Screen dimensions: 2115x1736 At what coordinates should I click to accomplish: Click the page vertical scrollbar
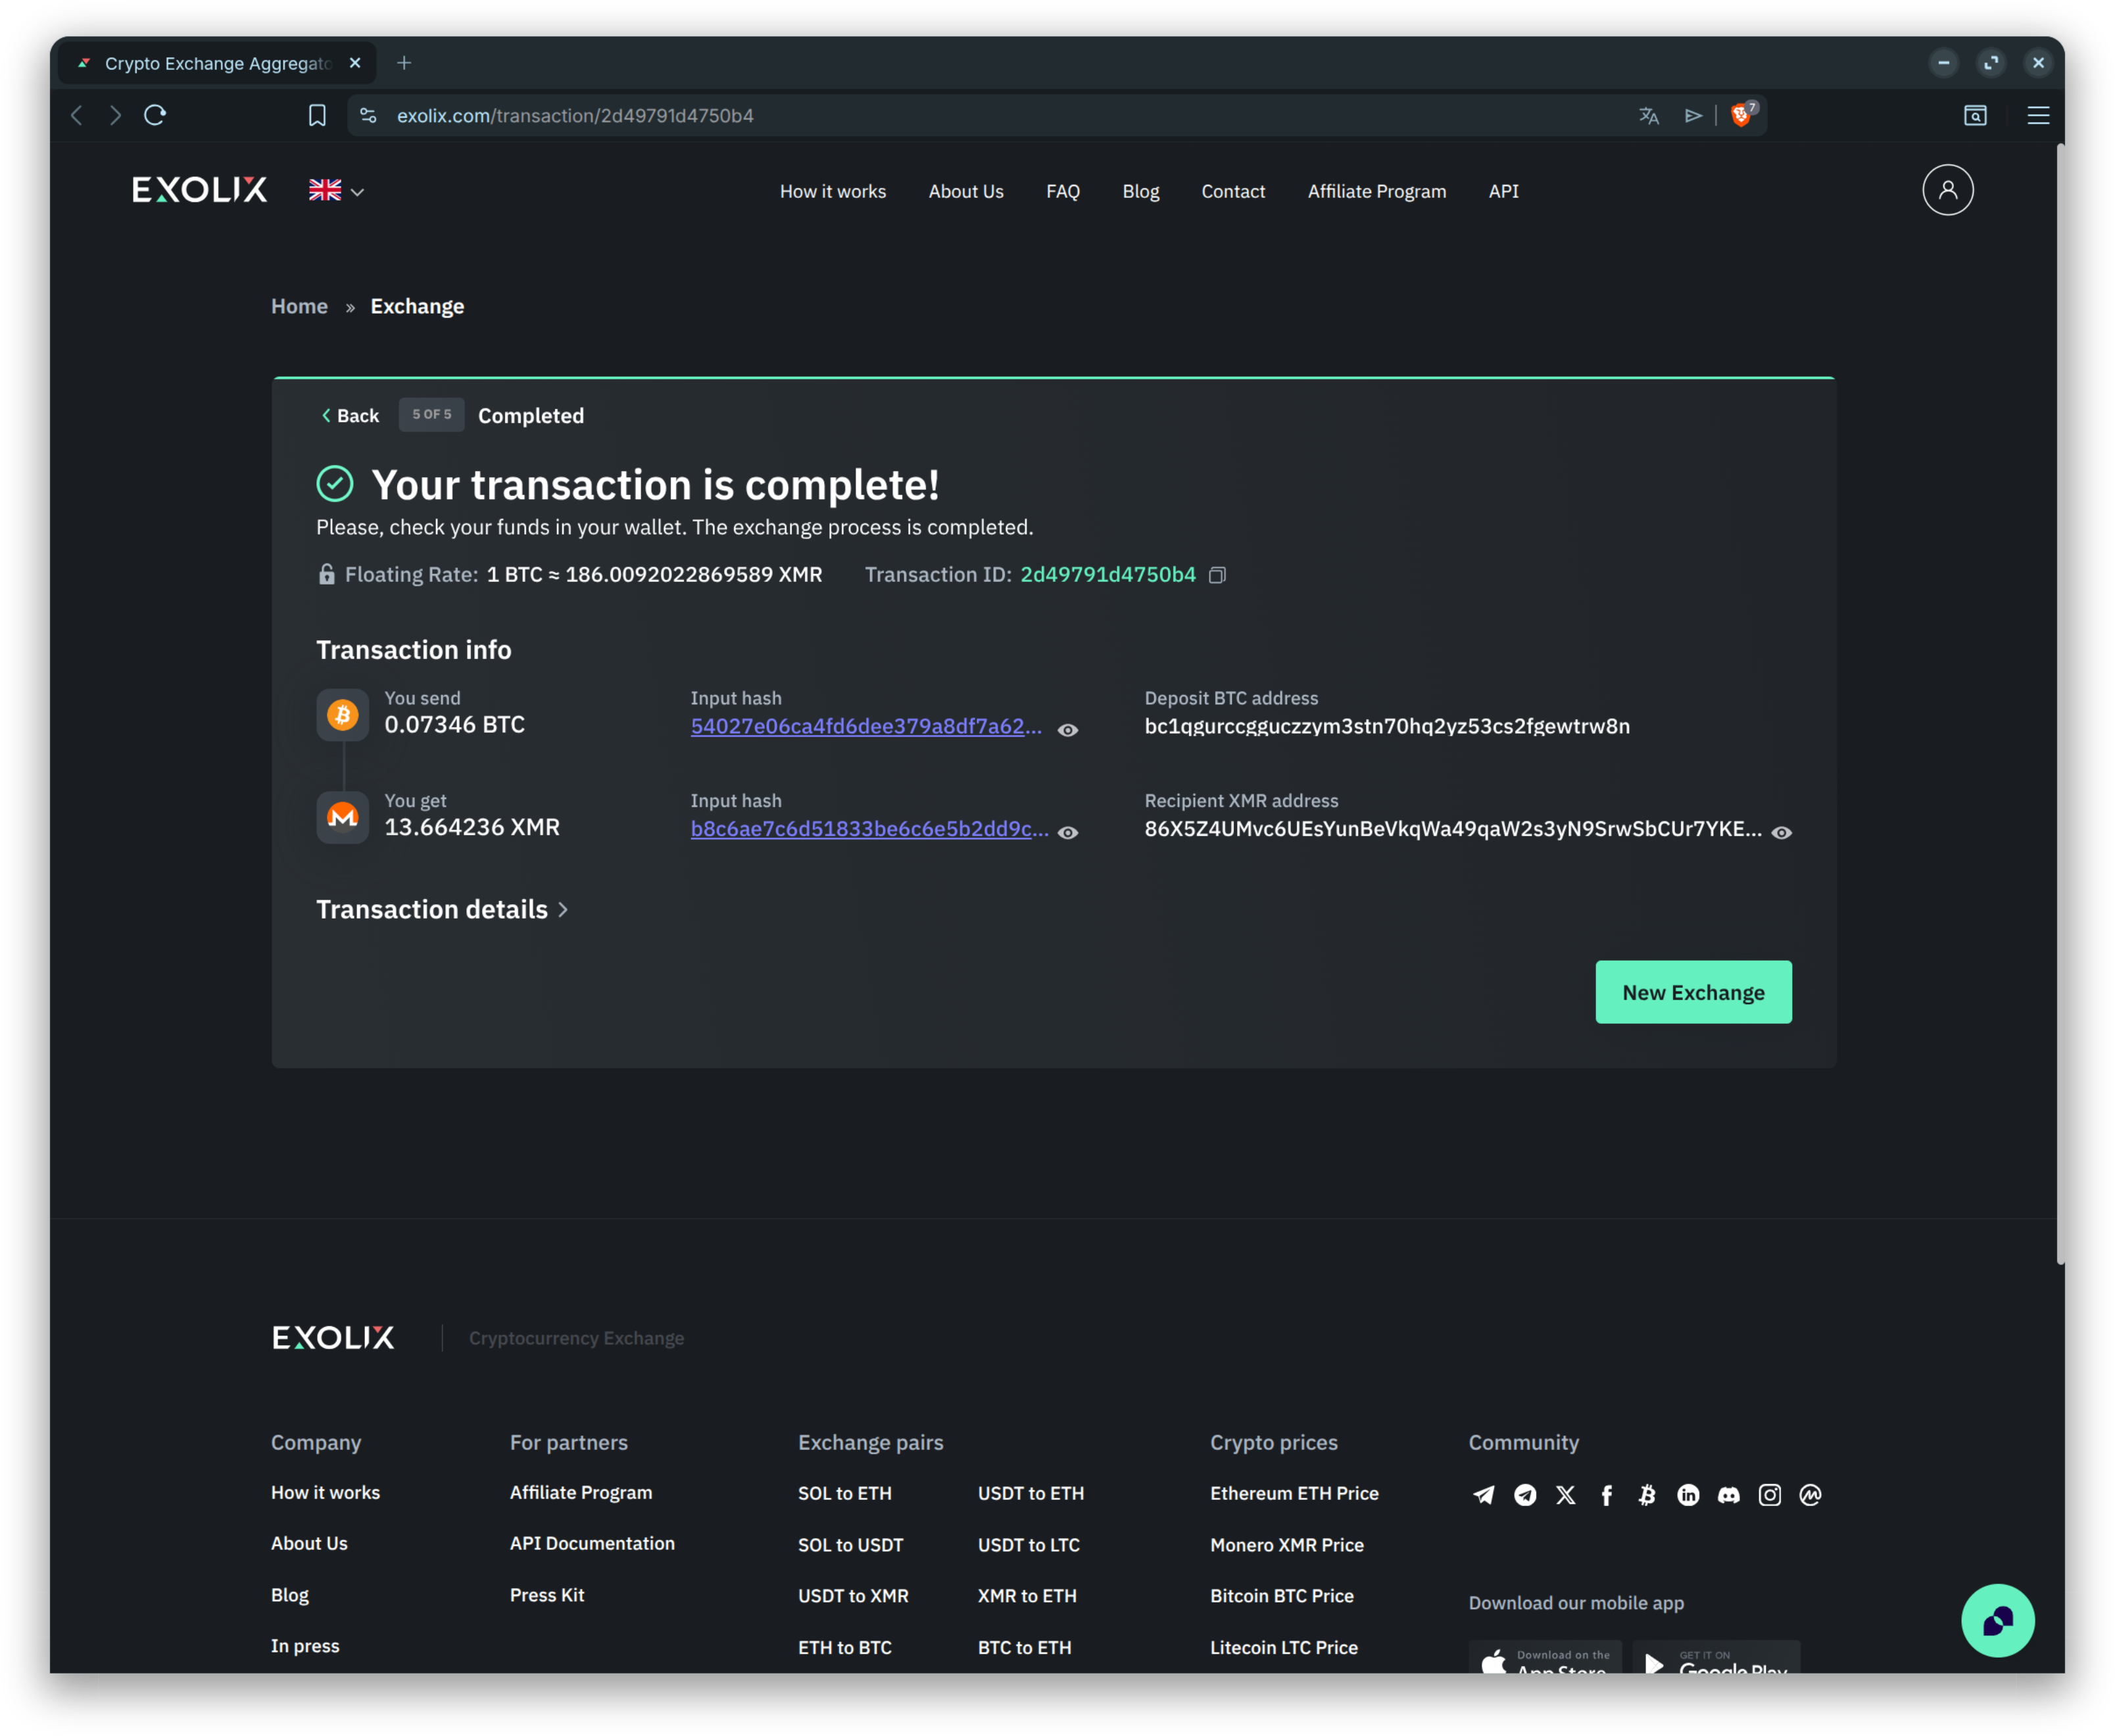pos(2060,704)
